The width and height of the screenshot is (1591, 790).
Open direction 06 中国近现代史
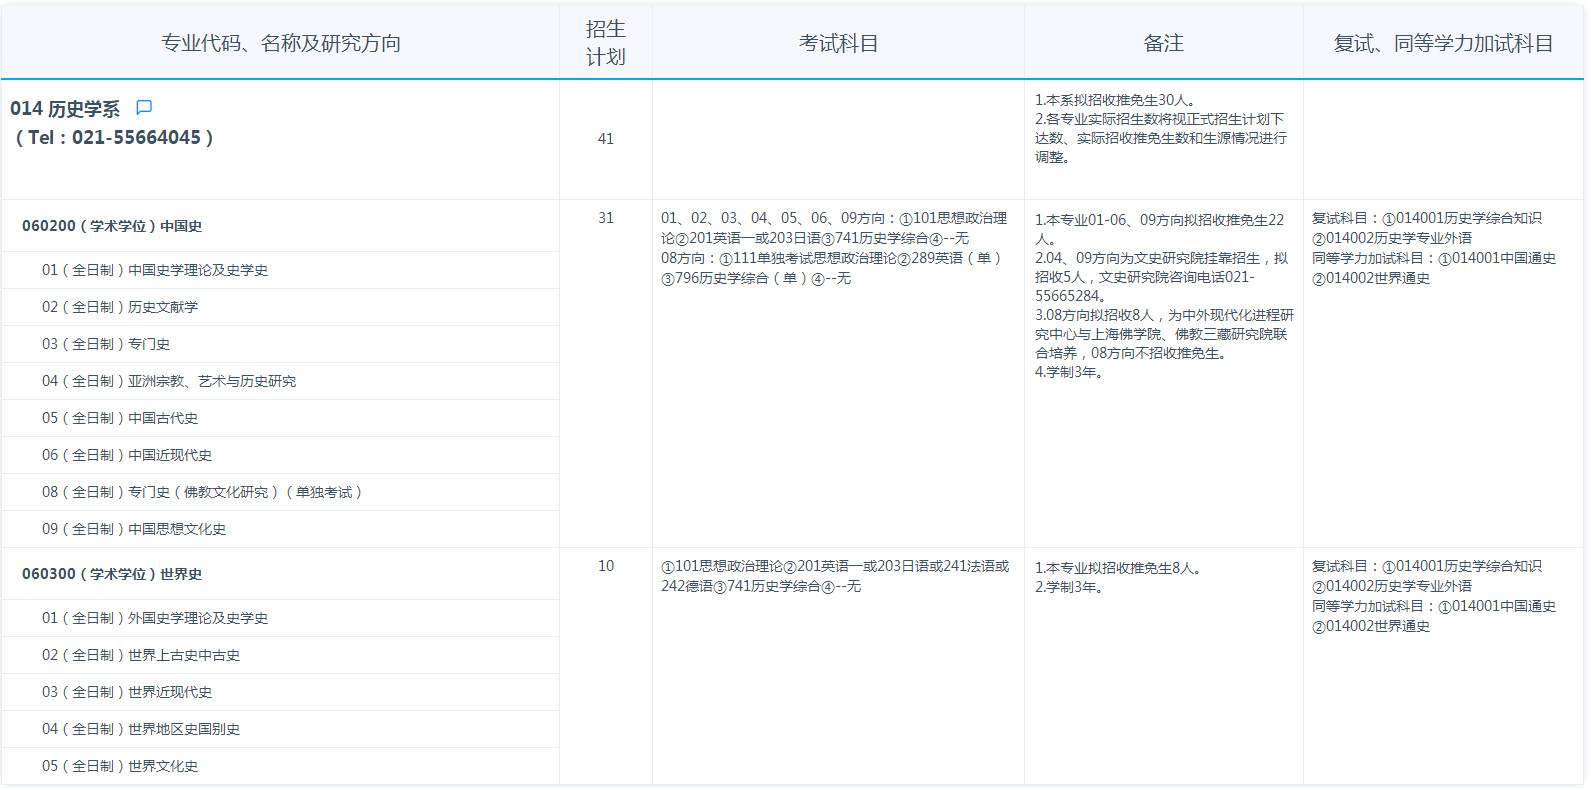pos(127,455)
